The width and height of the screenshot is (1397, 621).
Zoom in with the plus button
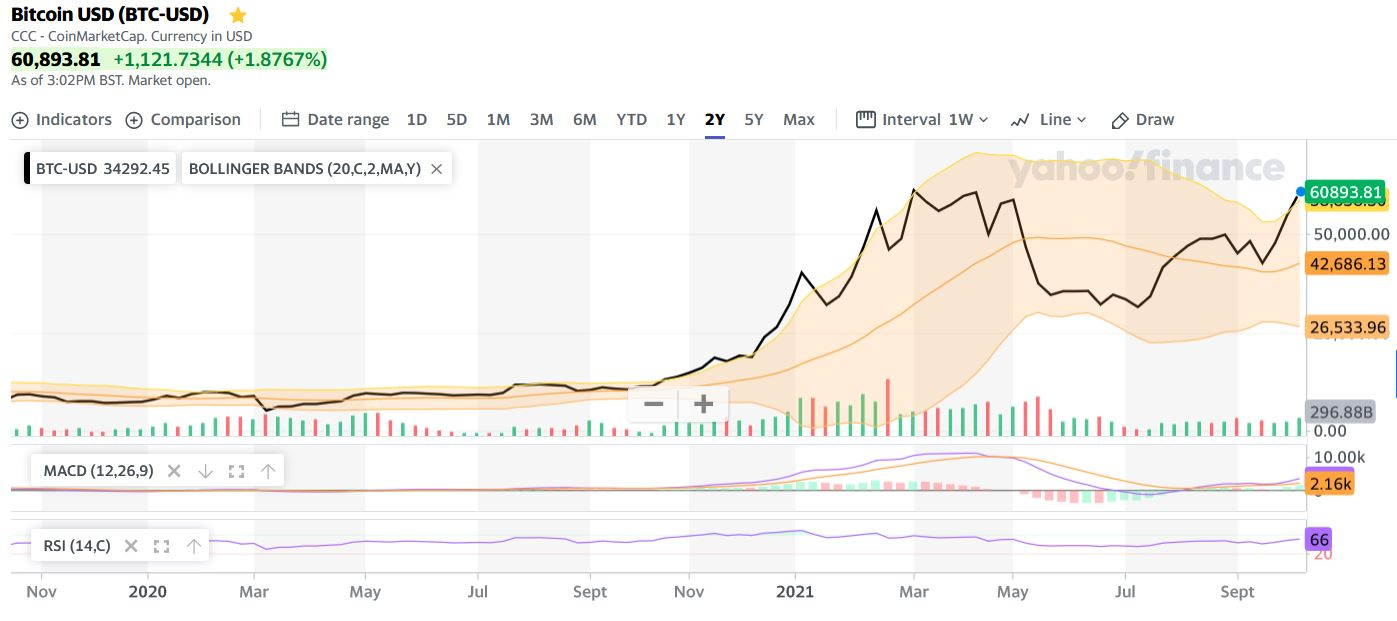point(704,404)
